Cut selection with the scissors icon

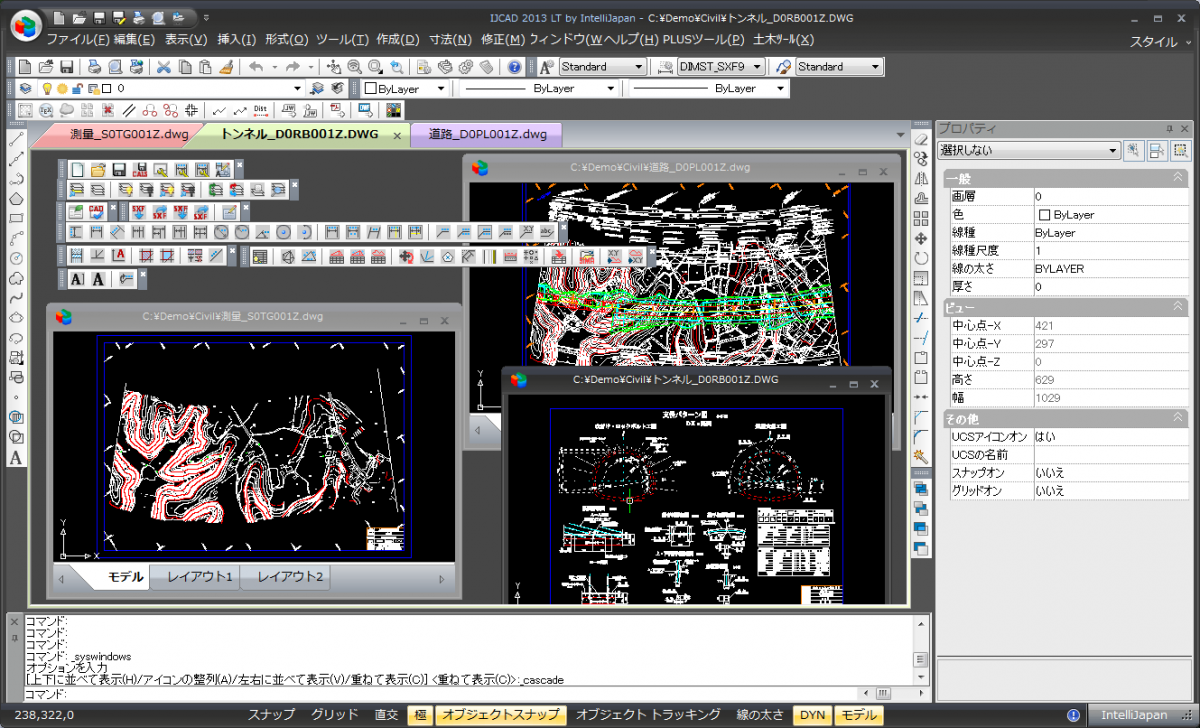point(164,67)
